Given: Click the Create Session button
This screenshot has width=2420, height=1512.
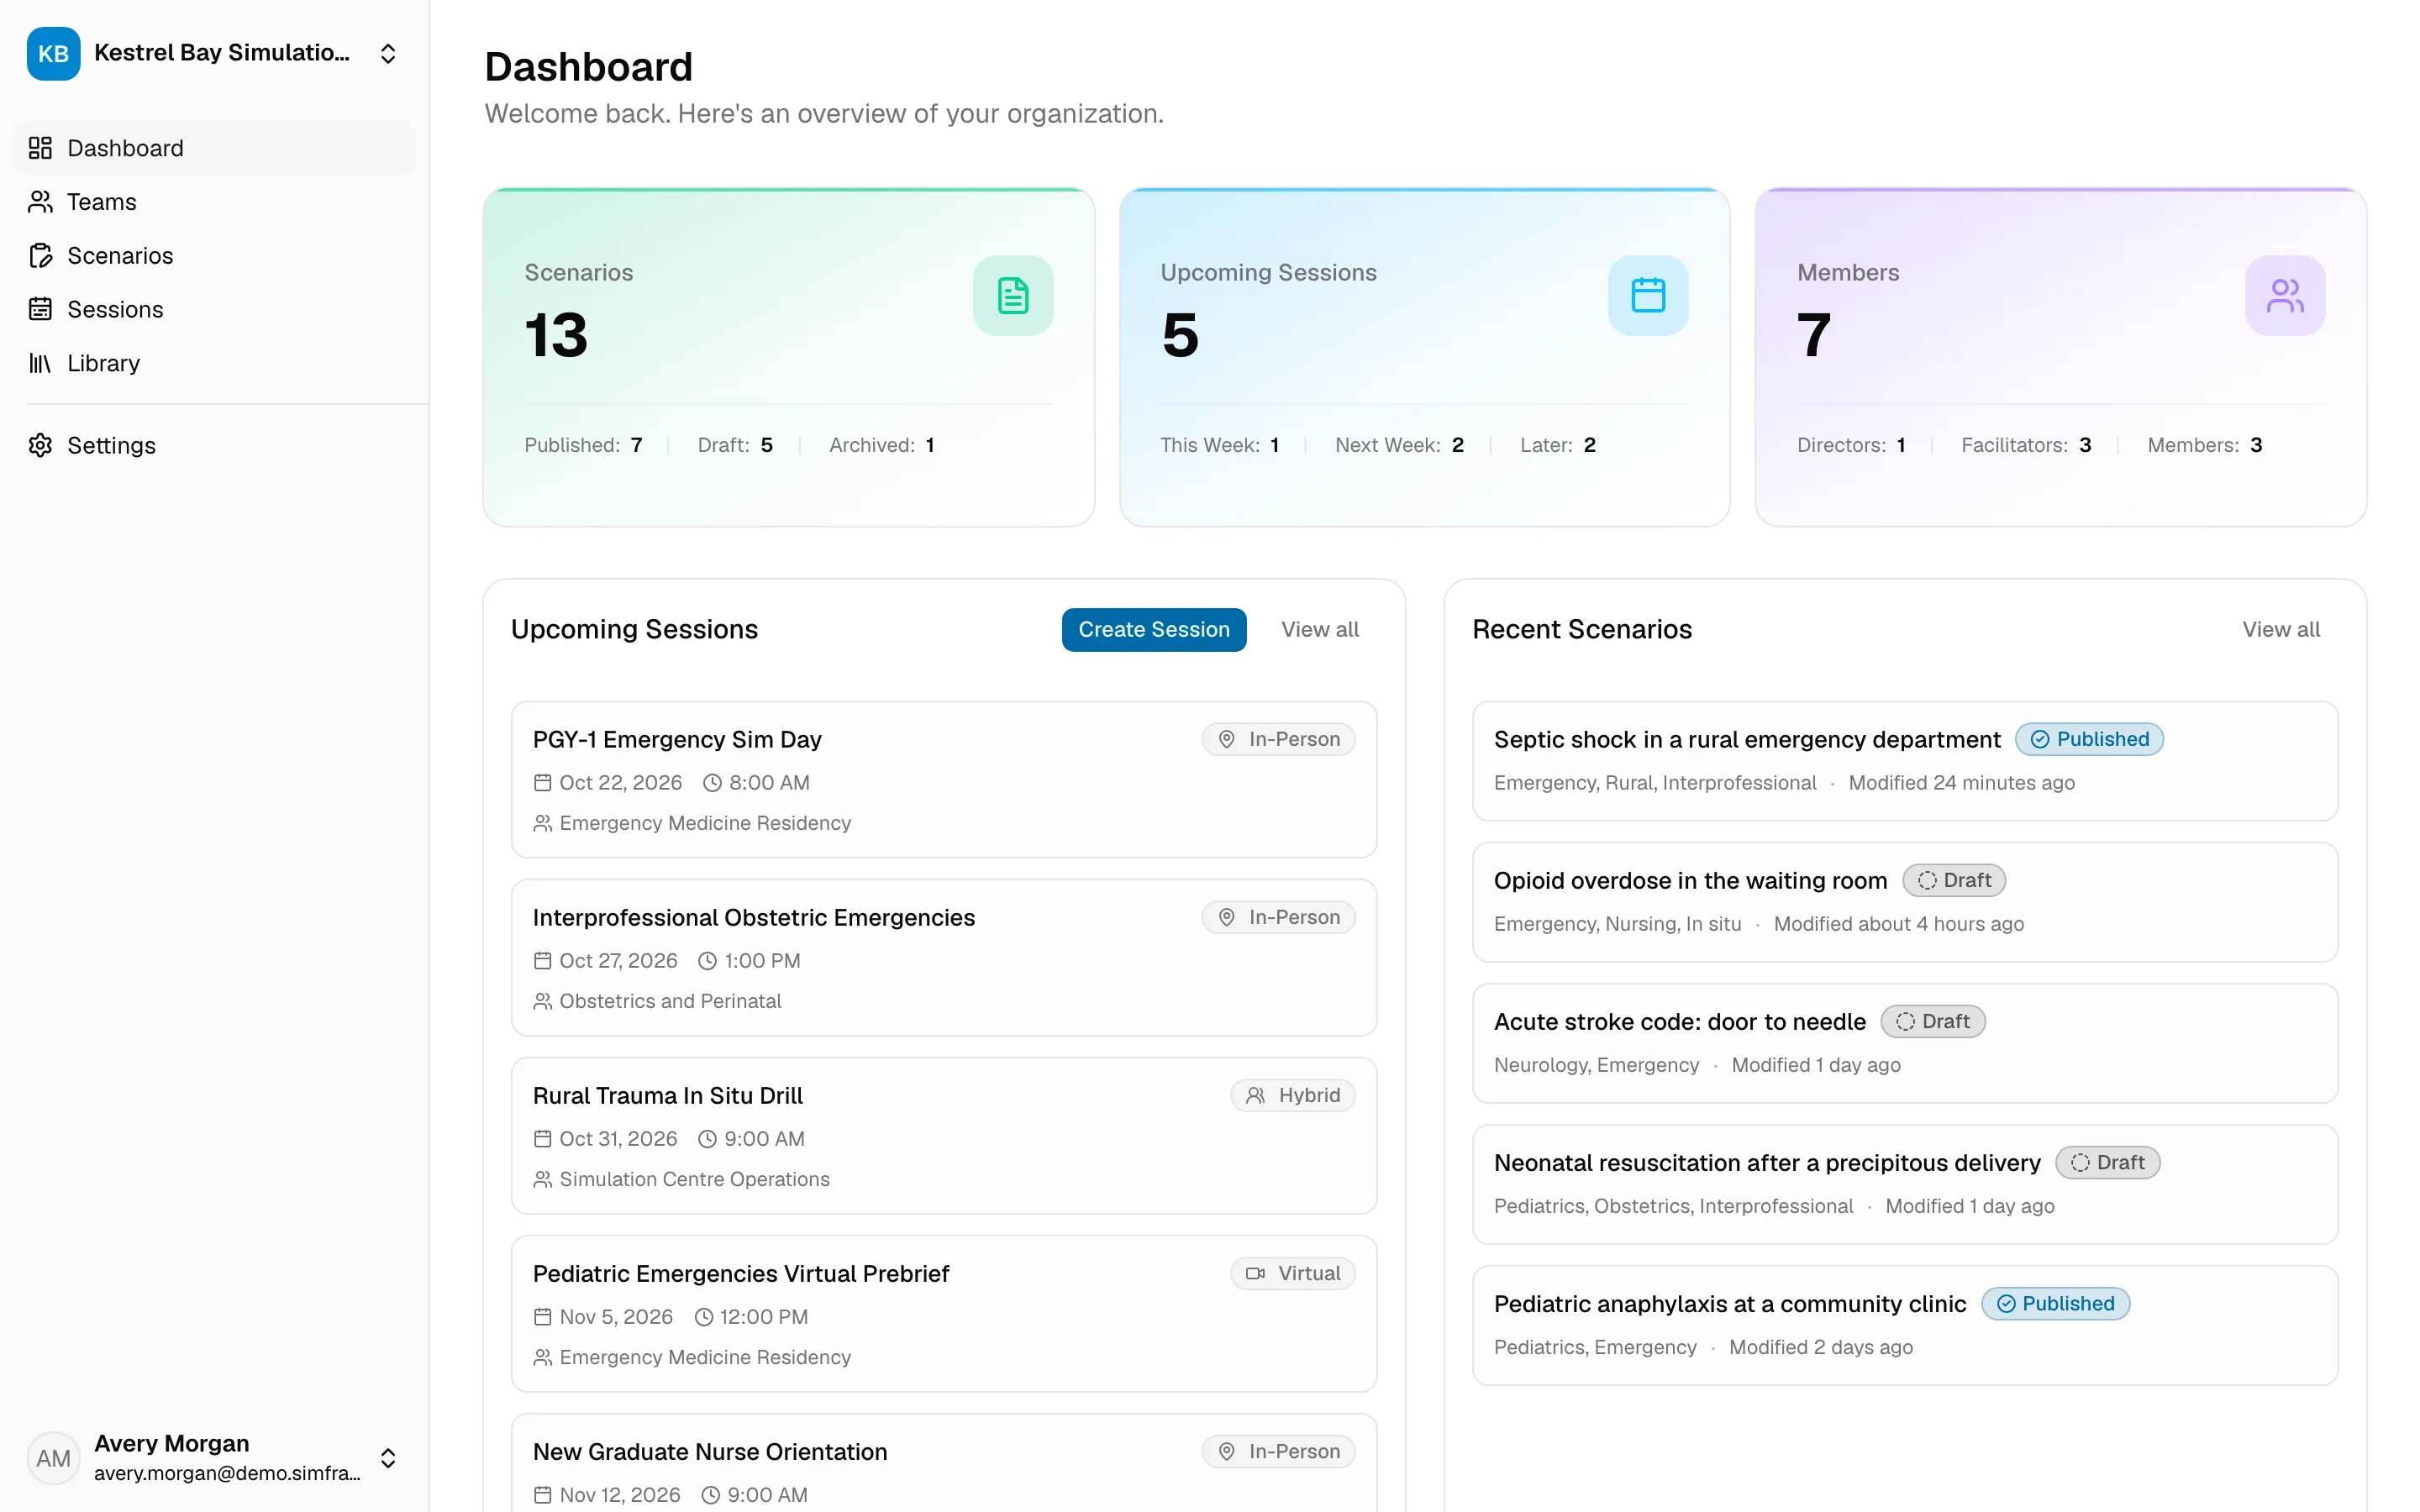Looking at the screenshot, I should pyautogui.click(x=1154, y=629).
